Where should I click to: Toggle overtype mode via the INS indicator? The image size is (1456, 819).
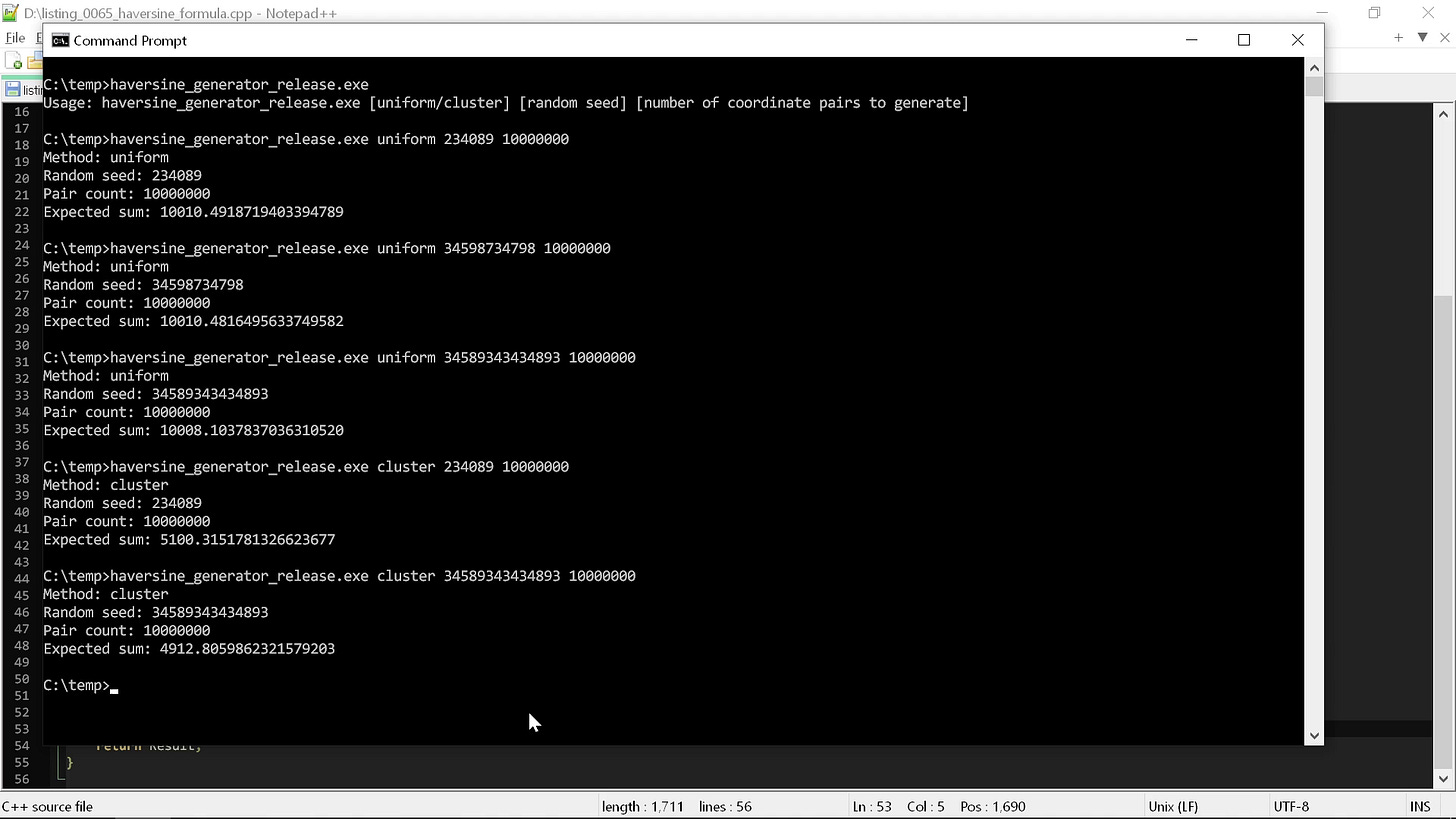pos(1420,806)
